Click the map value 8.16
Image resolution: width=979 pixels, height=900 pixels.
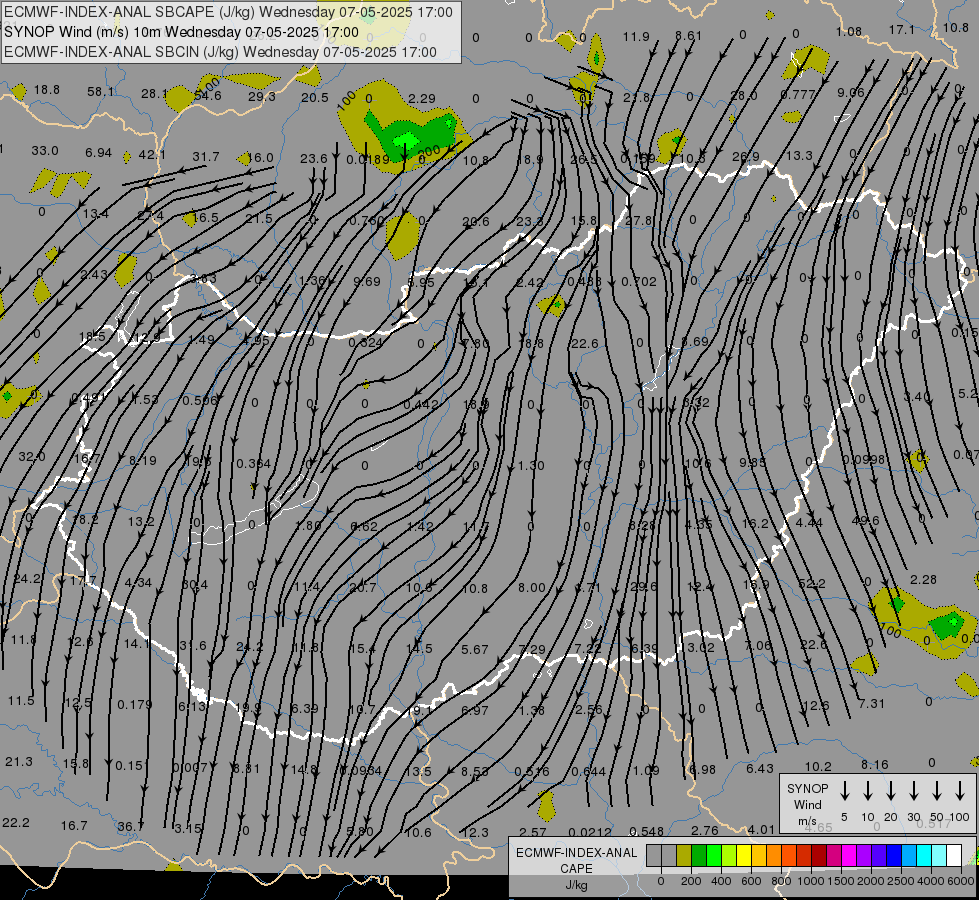(875, 764)
